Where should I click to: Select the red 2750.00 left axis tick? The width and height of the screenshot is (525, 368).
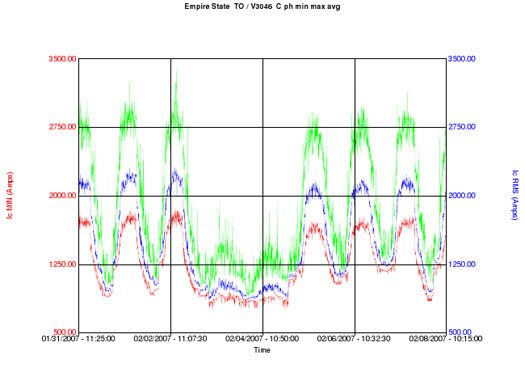[x=62, y=127]
